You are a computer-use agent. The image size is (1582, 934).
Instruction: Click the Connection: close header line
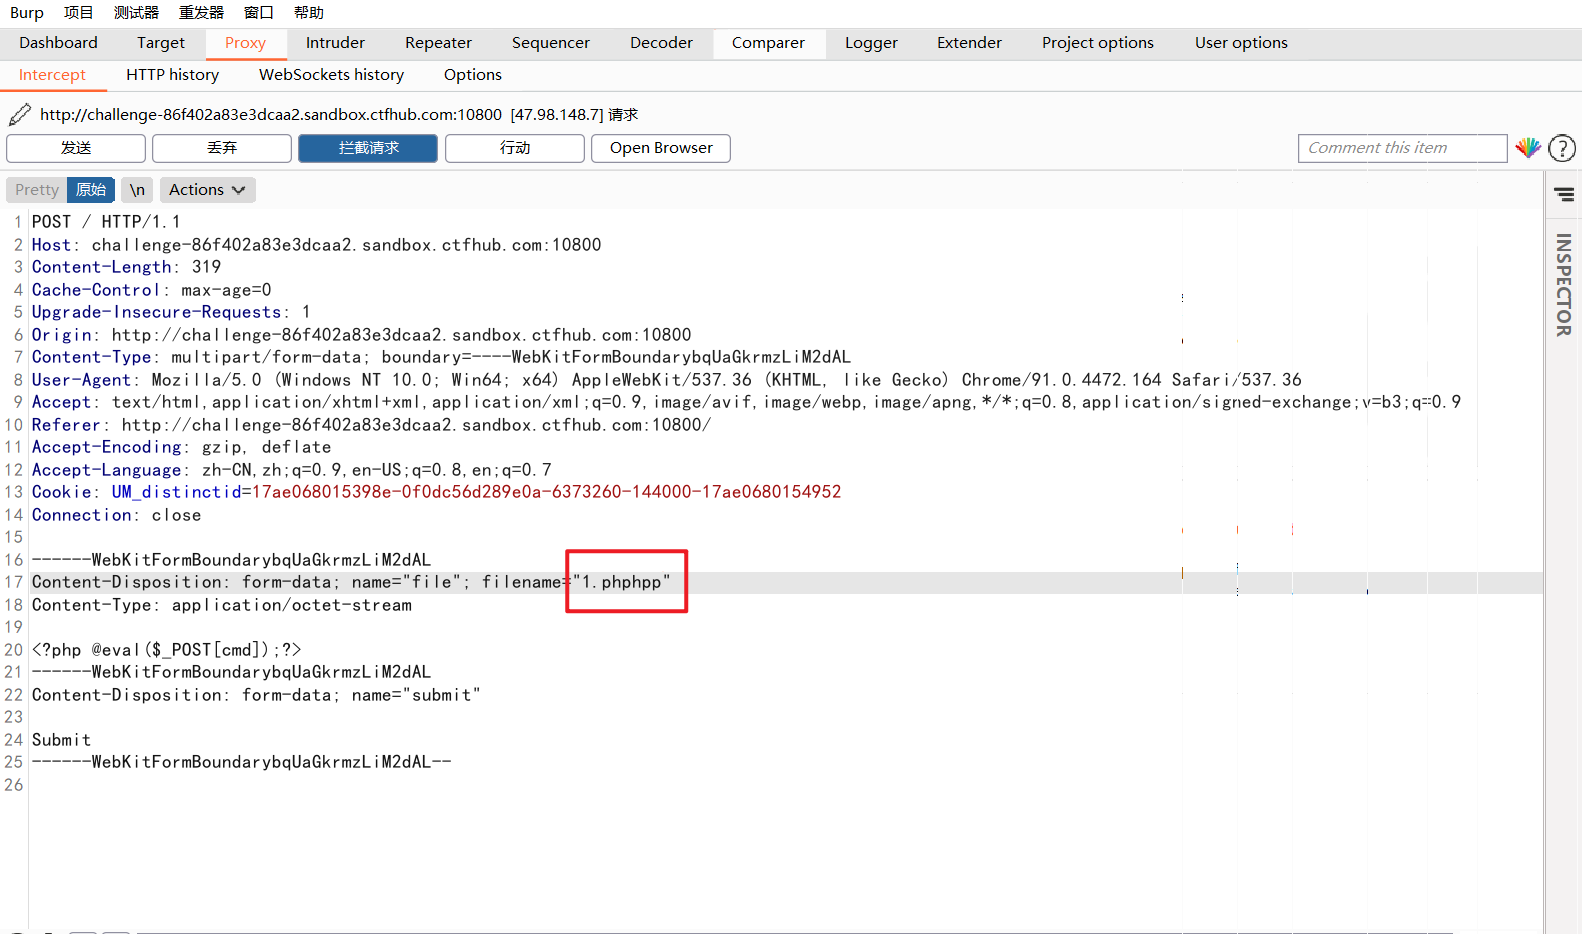click(116, 515)
